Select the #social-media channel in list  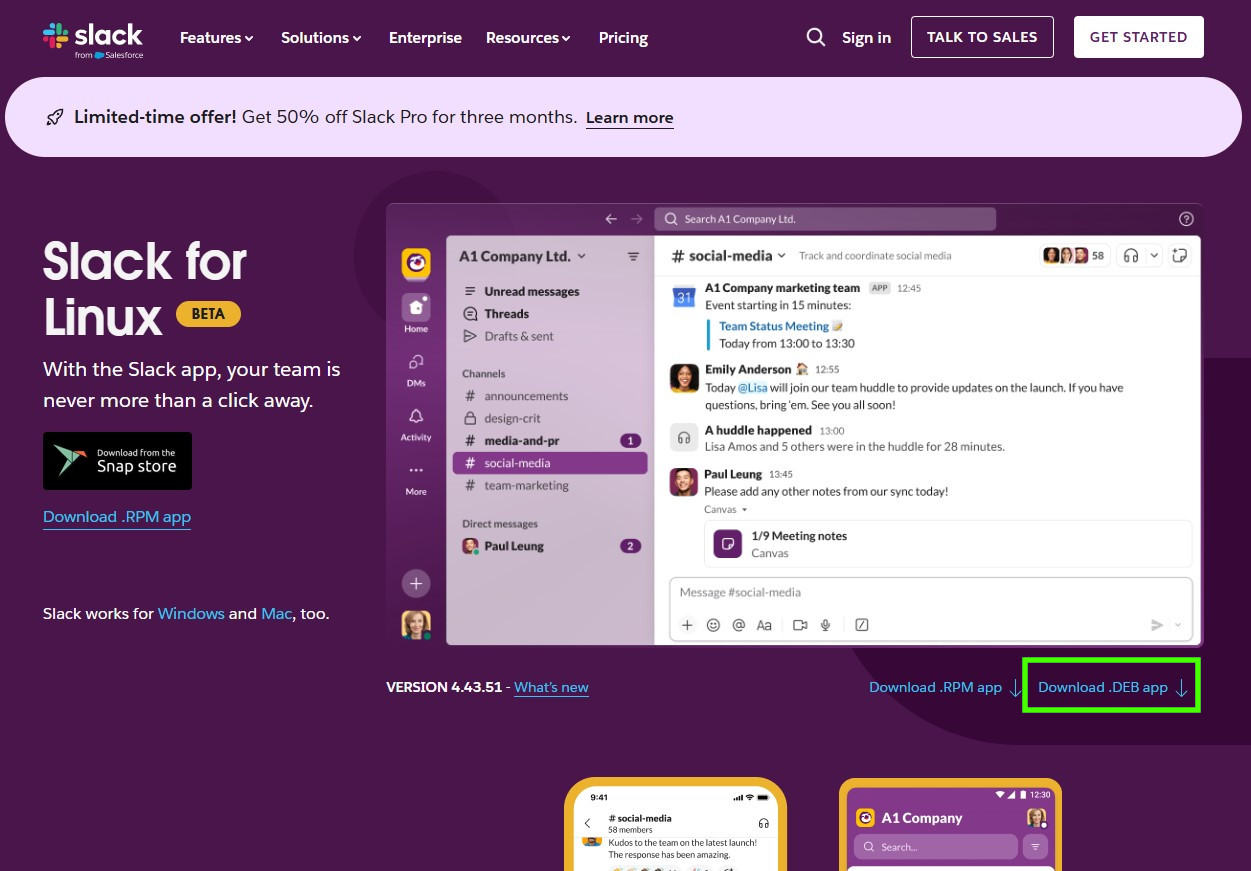550,463
